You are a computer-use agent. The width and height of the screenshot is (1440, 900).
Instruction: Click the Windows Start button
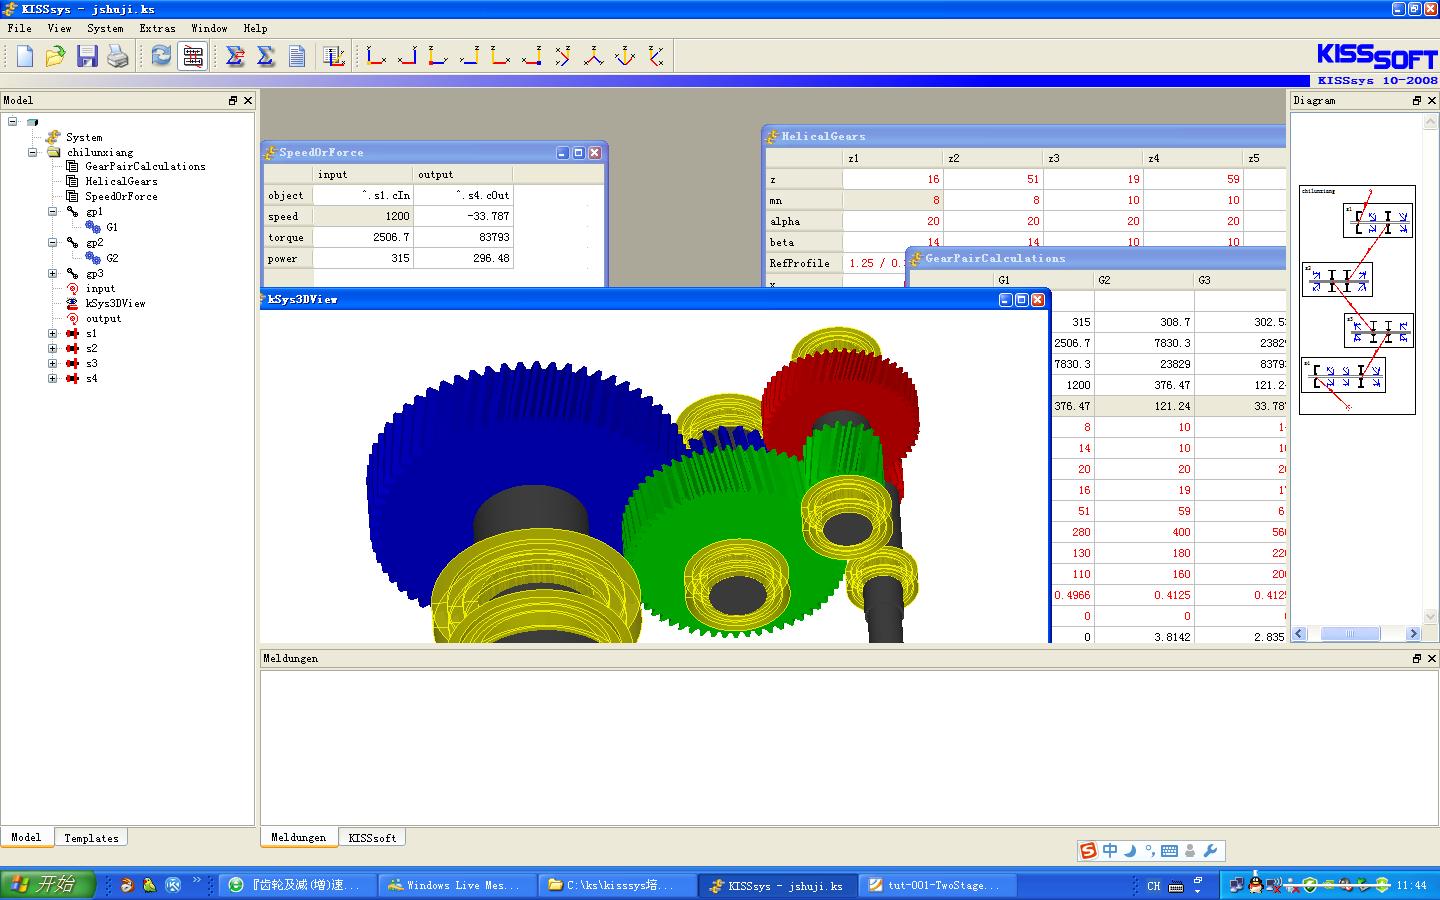click(x=47, y=885)
